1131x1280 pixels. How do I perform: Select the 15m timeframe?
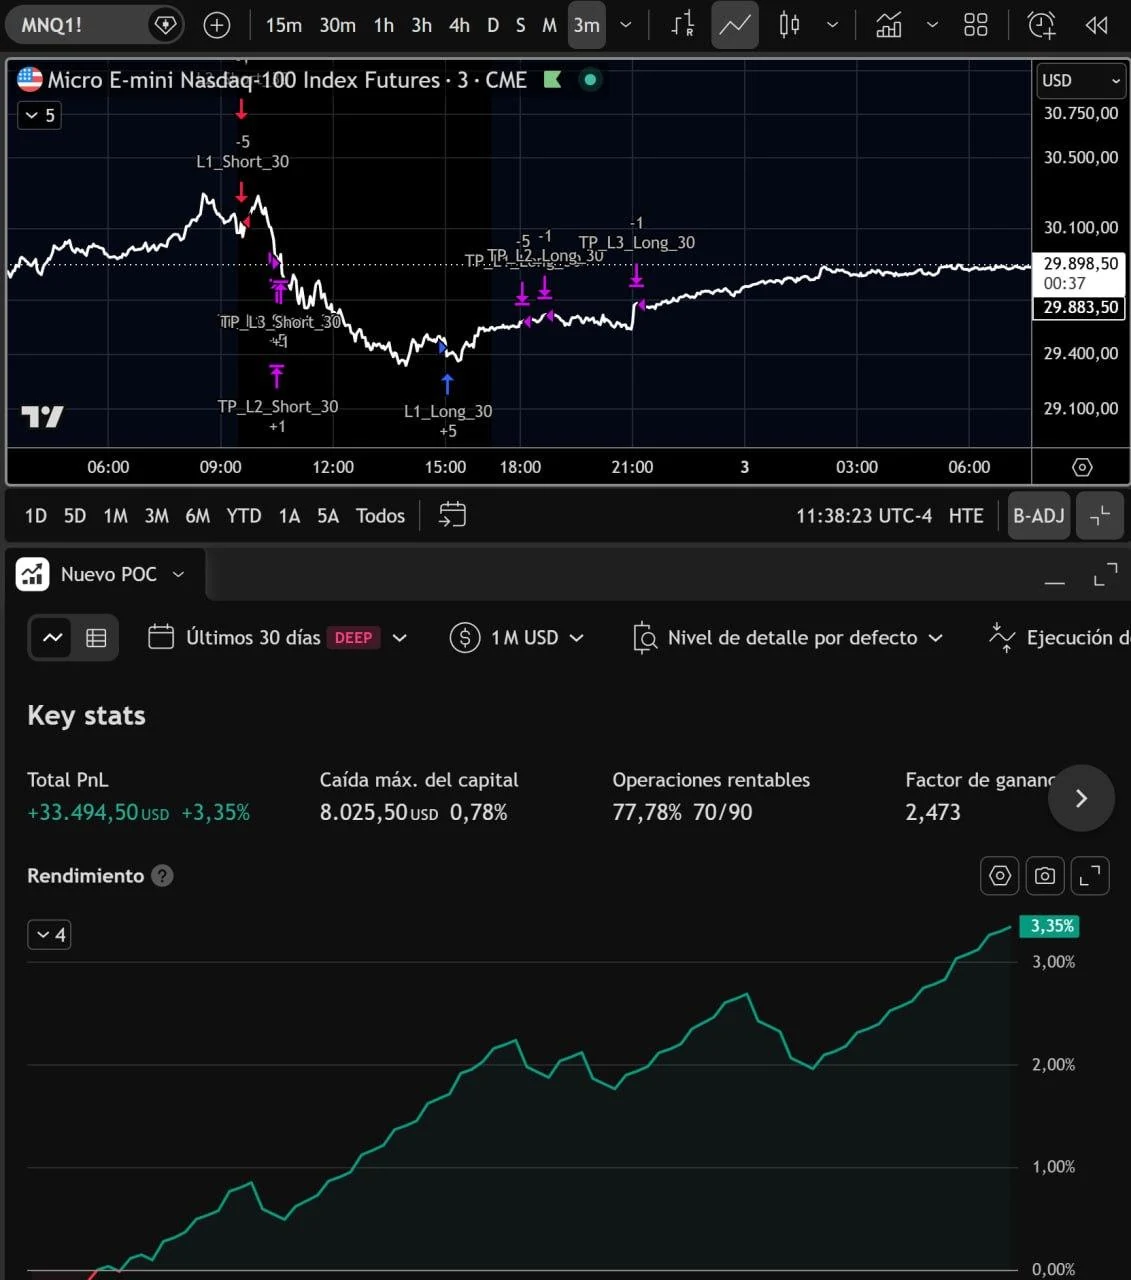coord(283,25)
